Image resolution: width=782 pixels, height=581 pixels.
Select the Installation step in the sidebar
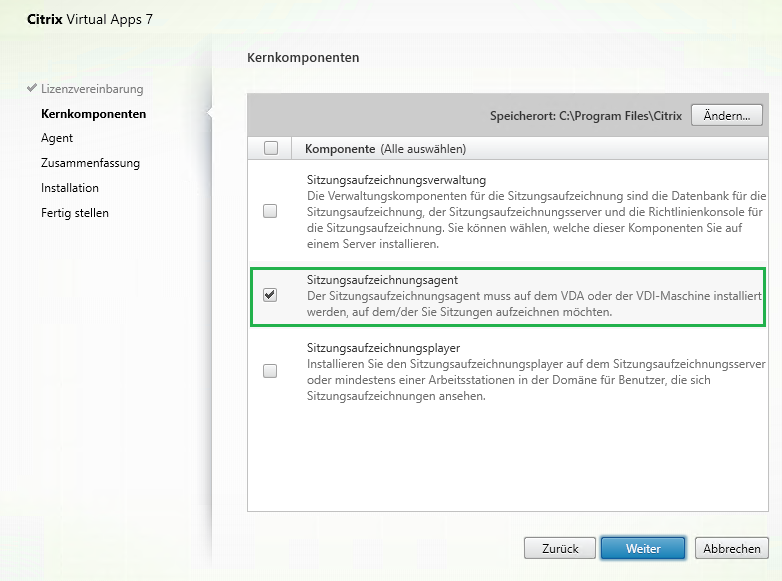click(70, 187)
